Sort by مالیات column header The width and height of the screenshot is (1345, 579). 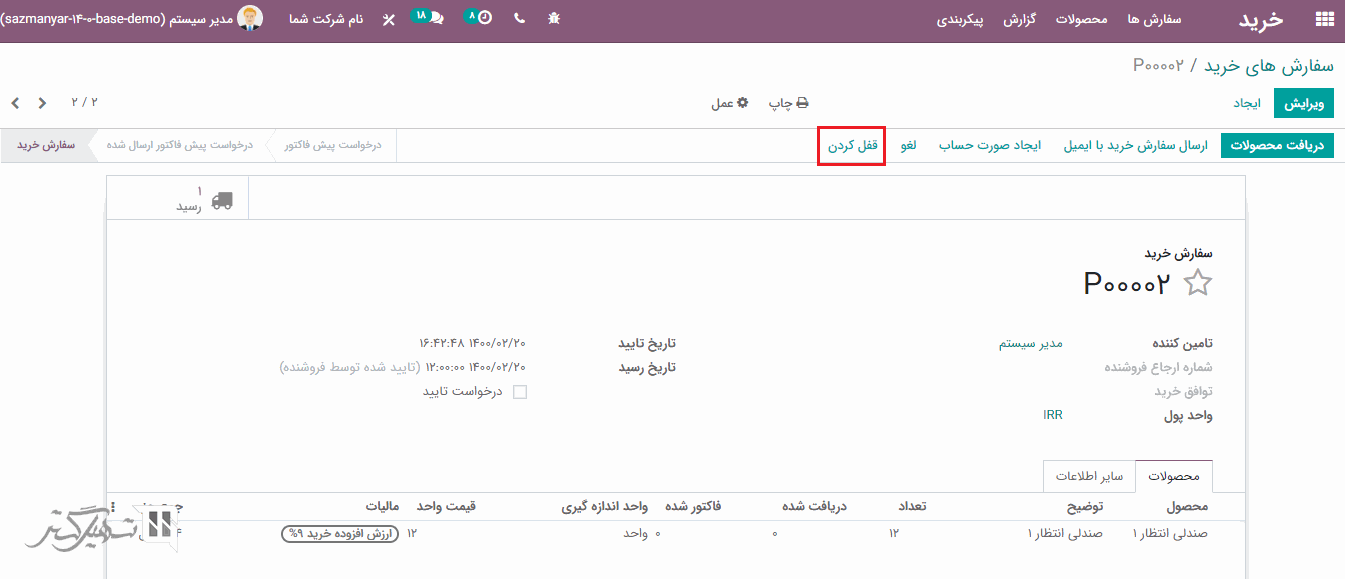[x=381, y=506]
